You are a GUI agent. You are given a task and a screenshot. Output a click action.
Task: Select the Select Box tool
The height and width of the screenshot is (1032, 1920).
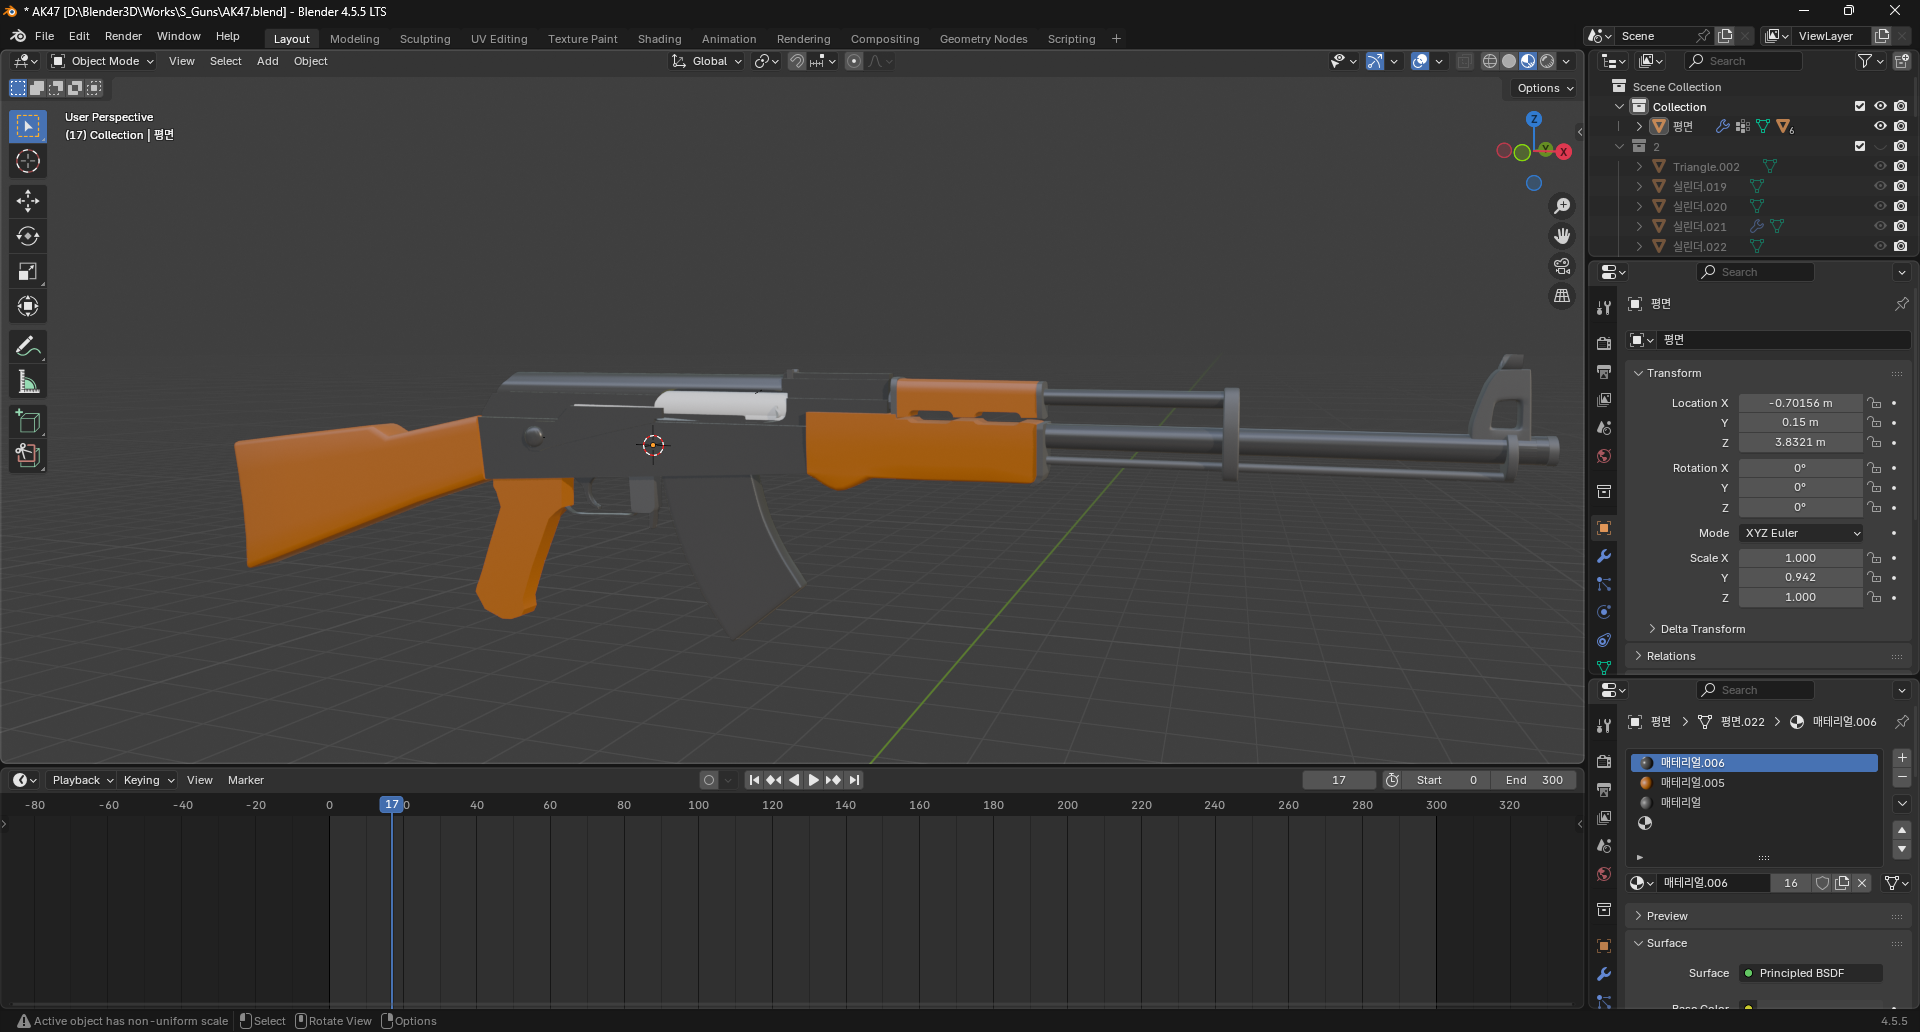tap(28, 126)
